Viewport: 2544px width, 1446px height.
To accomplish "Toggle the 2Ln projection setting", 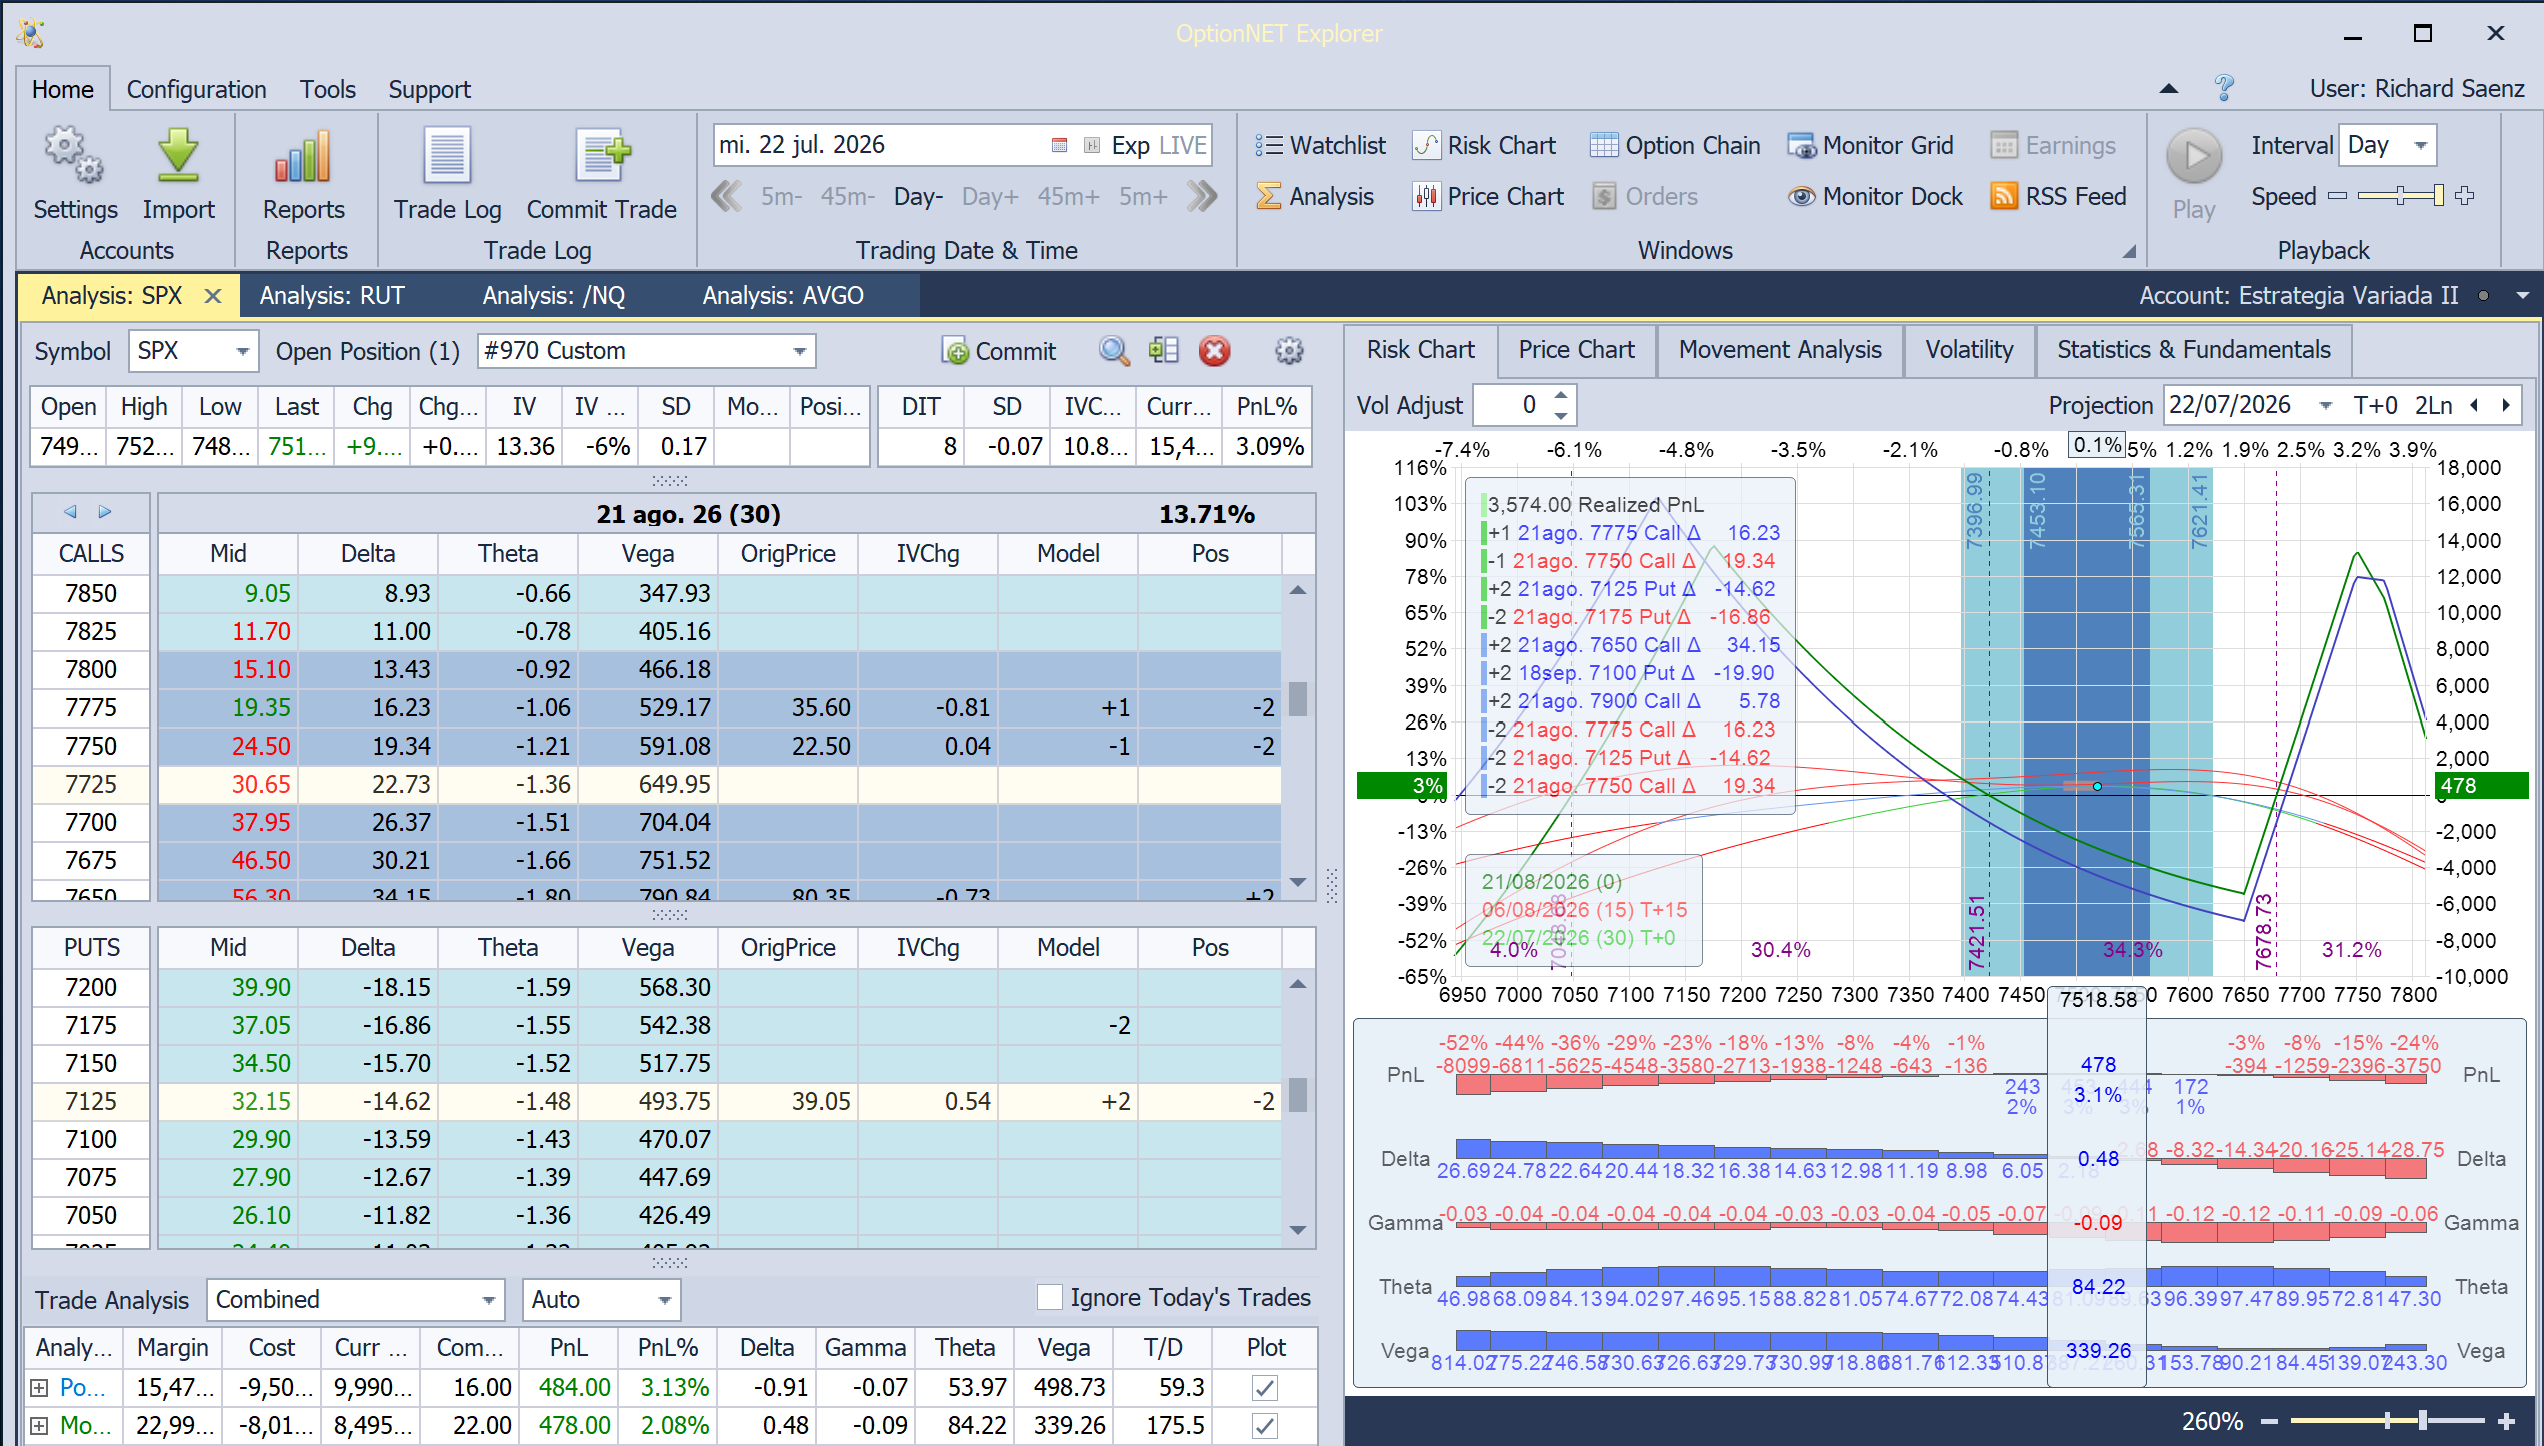I will (2434, 405).
